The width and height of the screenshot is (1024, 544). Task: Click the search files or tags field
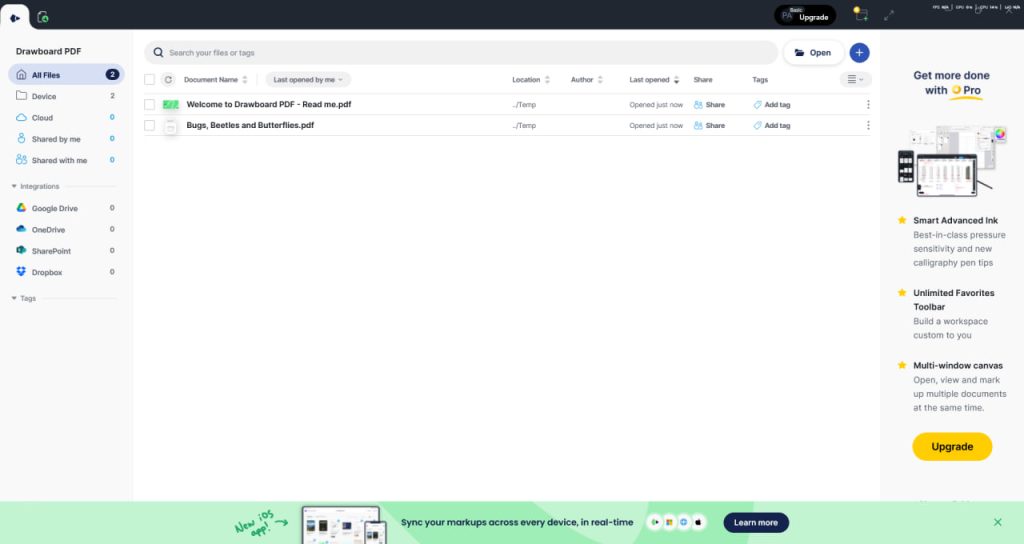click(460, 53)
